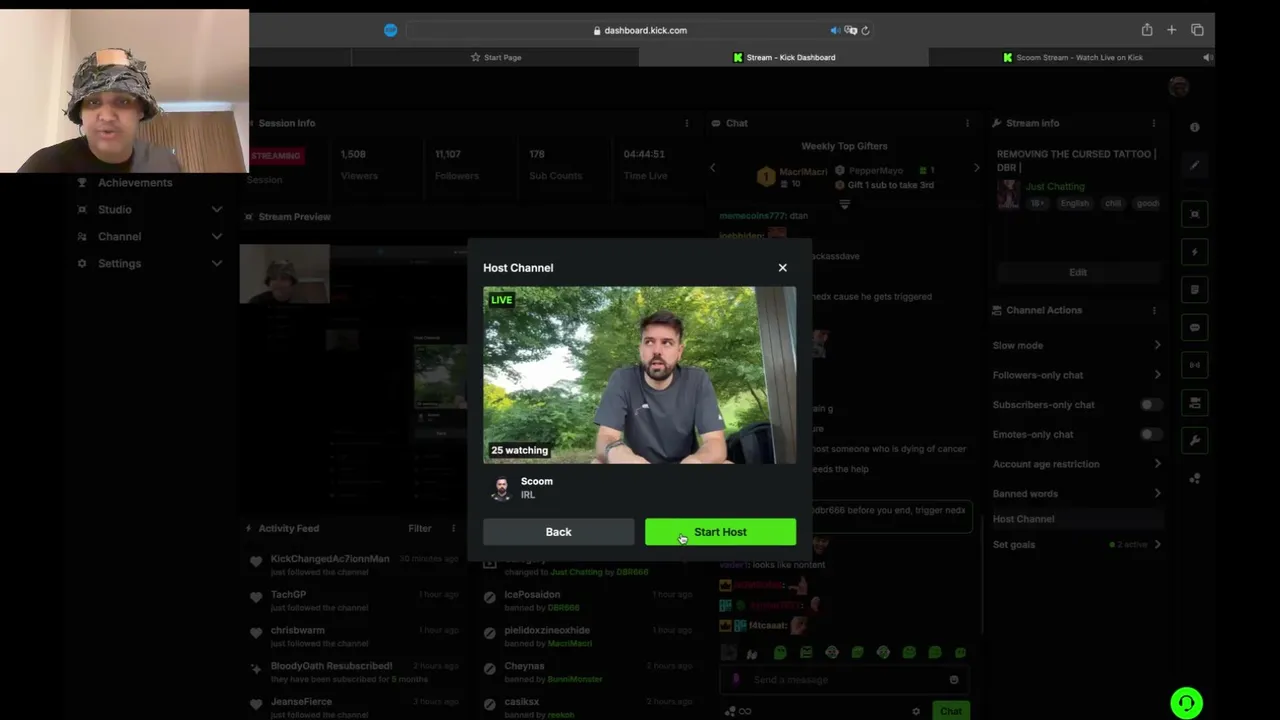
Task: Switch to Stream - Kick Dashboard tab
Action: click(784, 57)
